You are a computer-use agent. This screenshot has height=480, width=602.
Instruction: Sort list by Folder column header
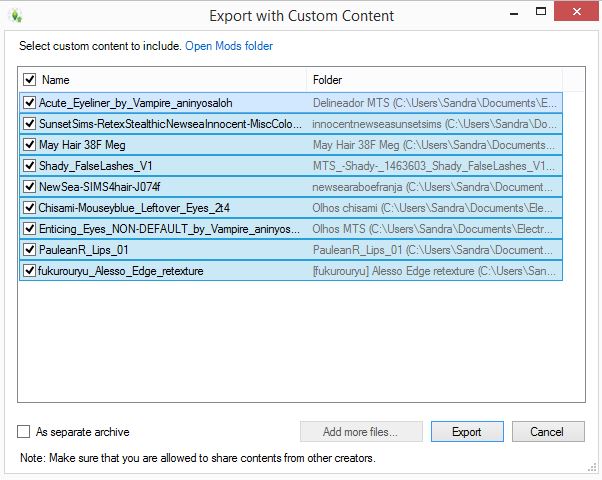pyautogui.click(x=430, y=79)
